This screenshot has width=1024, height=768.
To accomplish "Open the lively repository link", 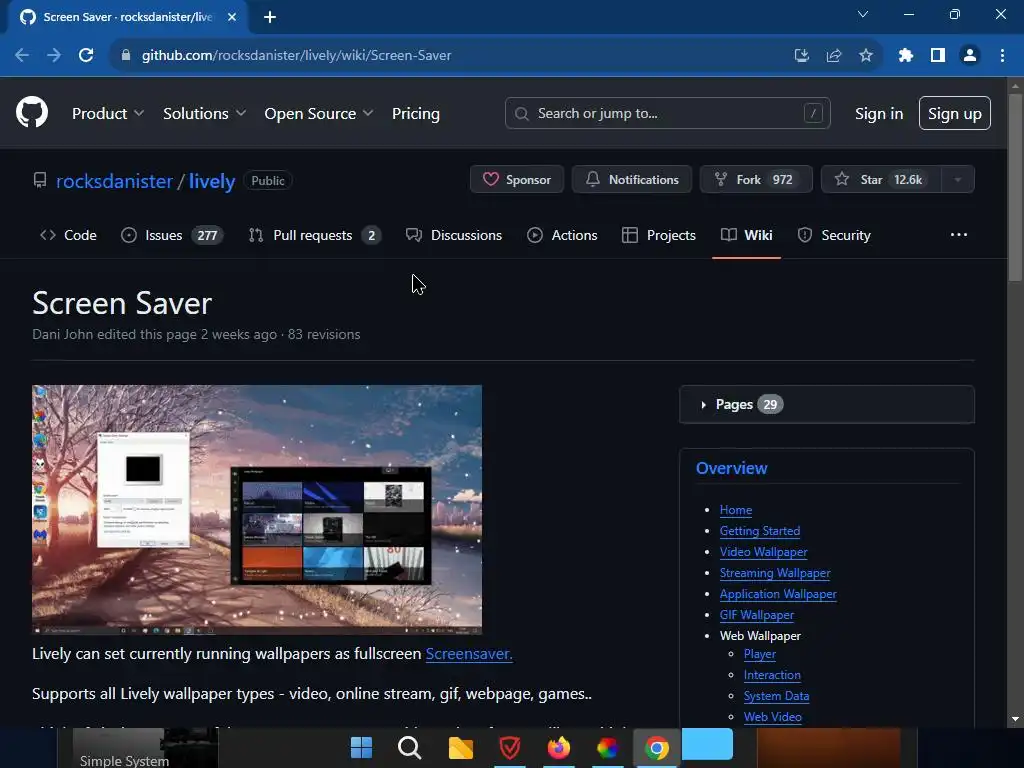I will (x=212, y=181).
